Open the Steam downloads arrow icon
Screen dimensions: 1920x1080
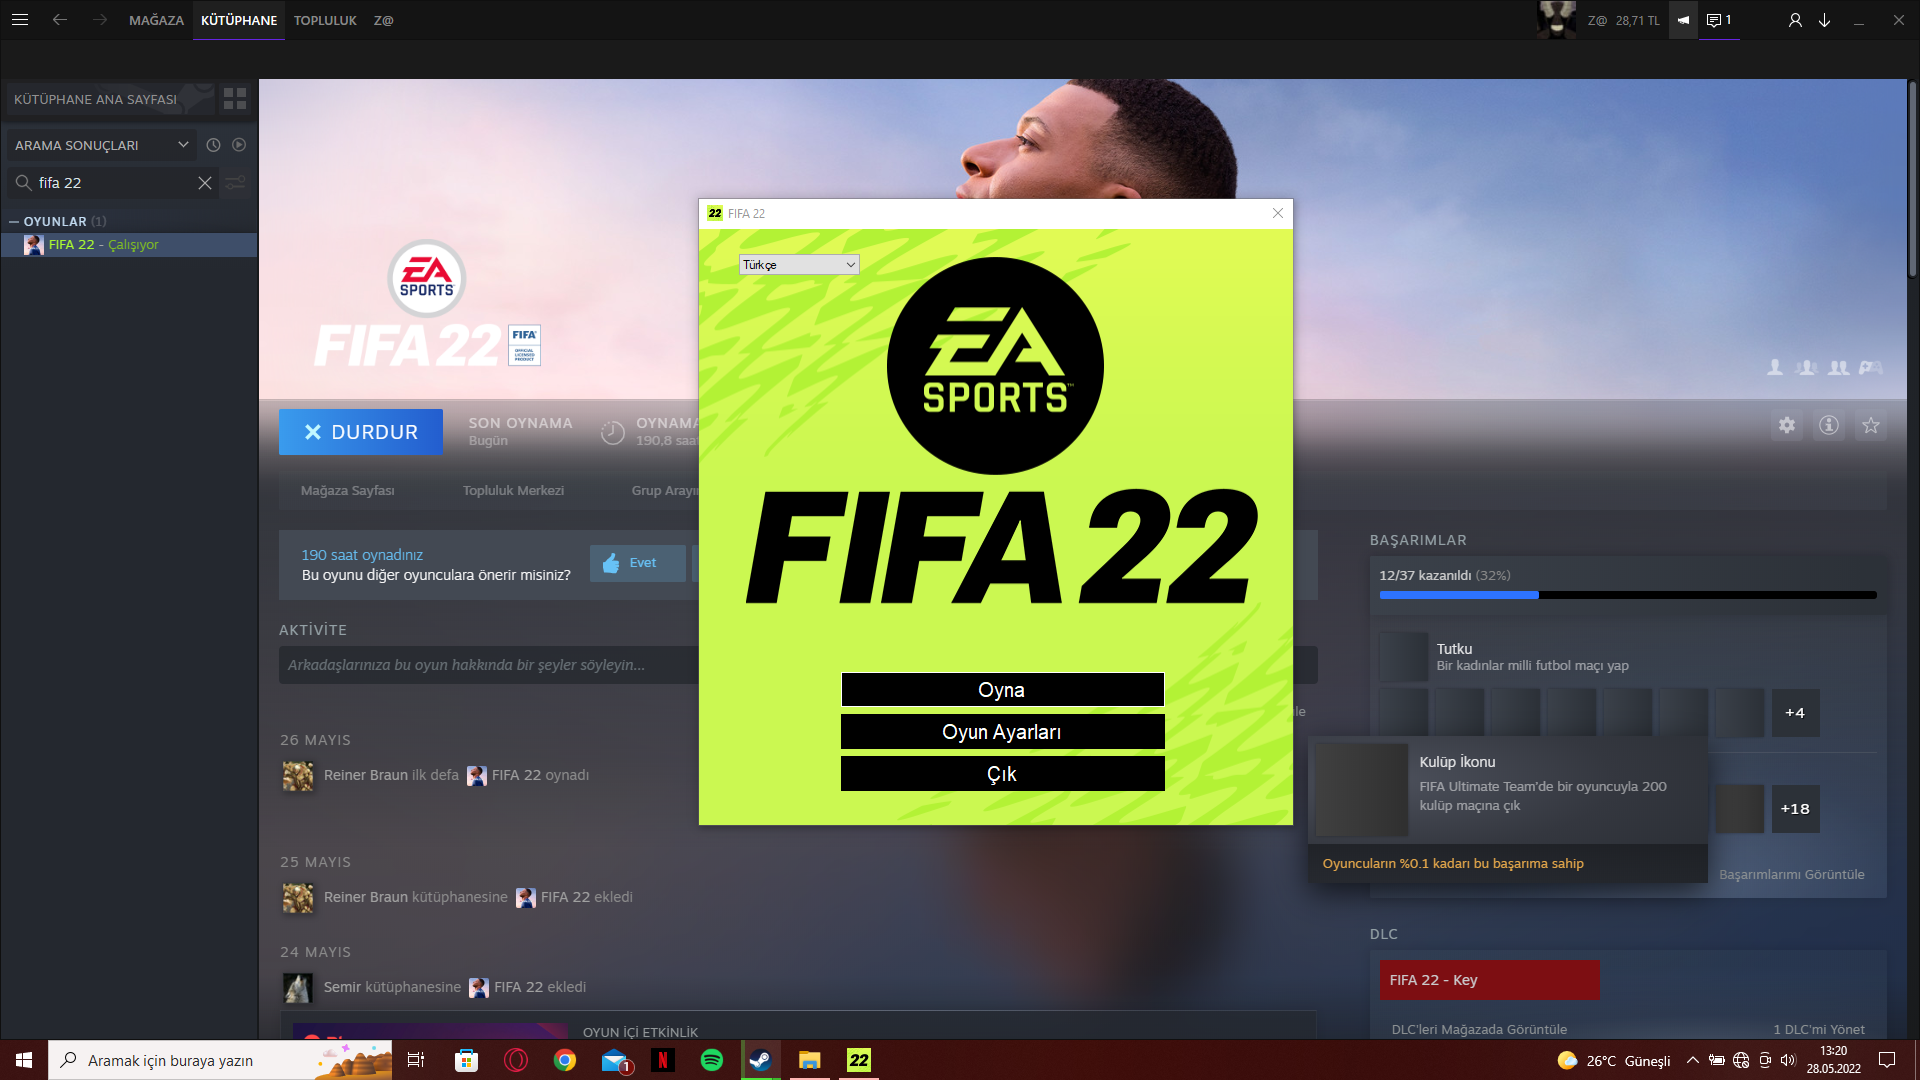tap(1824, 20)
